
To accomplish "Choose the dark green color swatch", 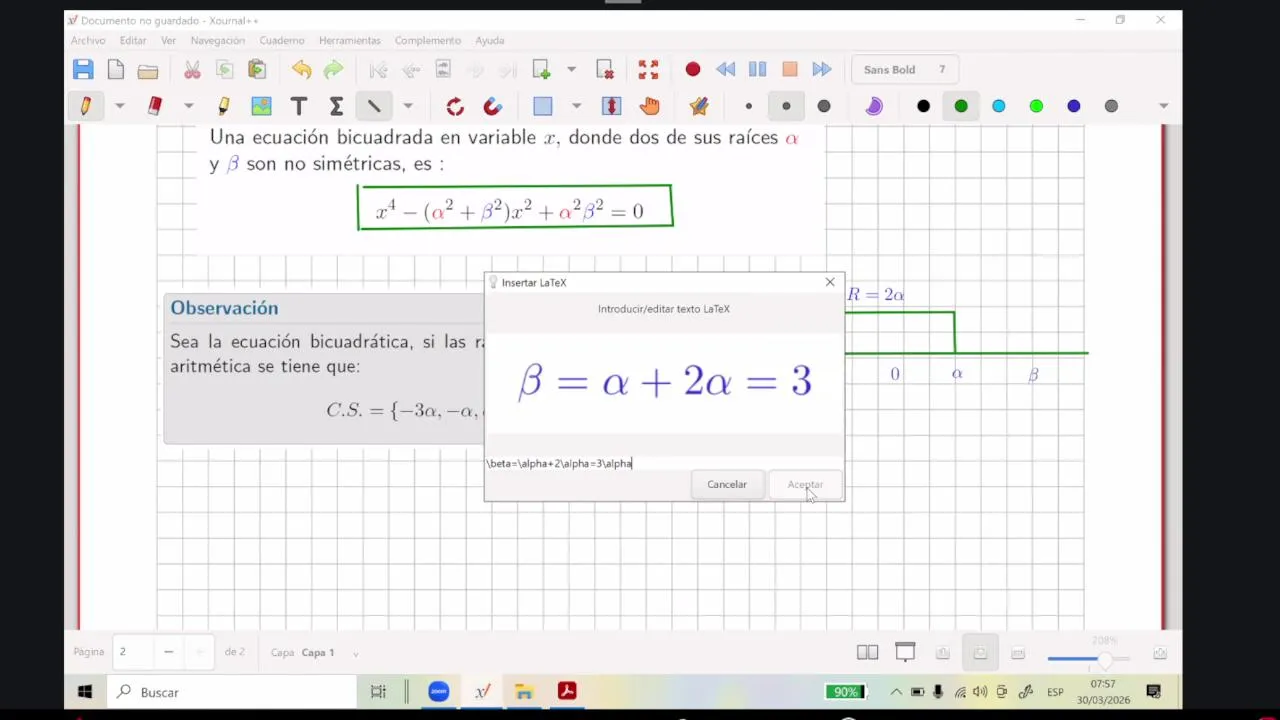I will (961, 106).
